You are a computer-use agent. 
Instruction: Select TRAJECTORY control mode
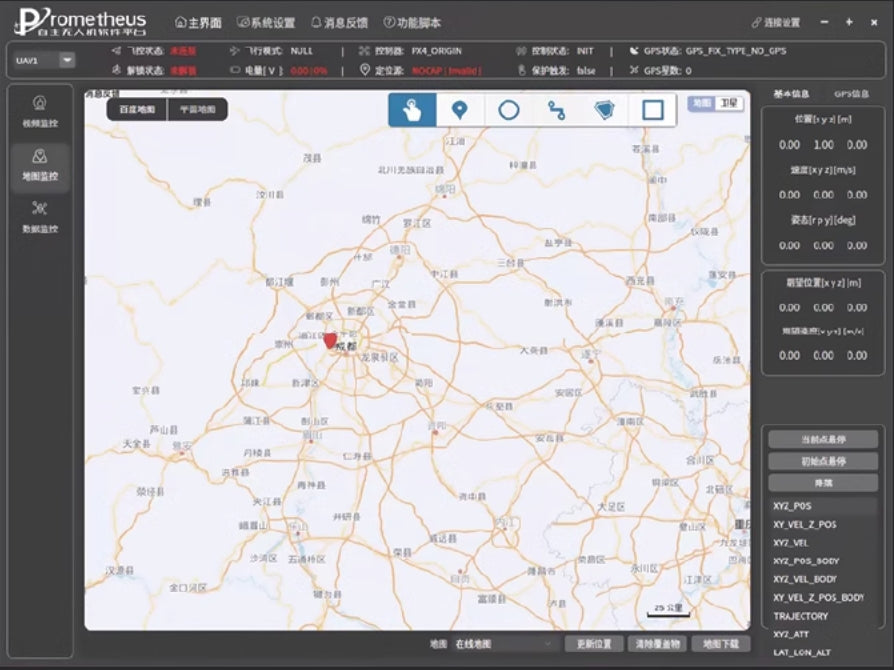click(x=823, y=616)
